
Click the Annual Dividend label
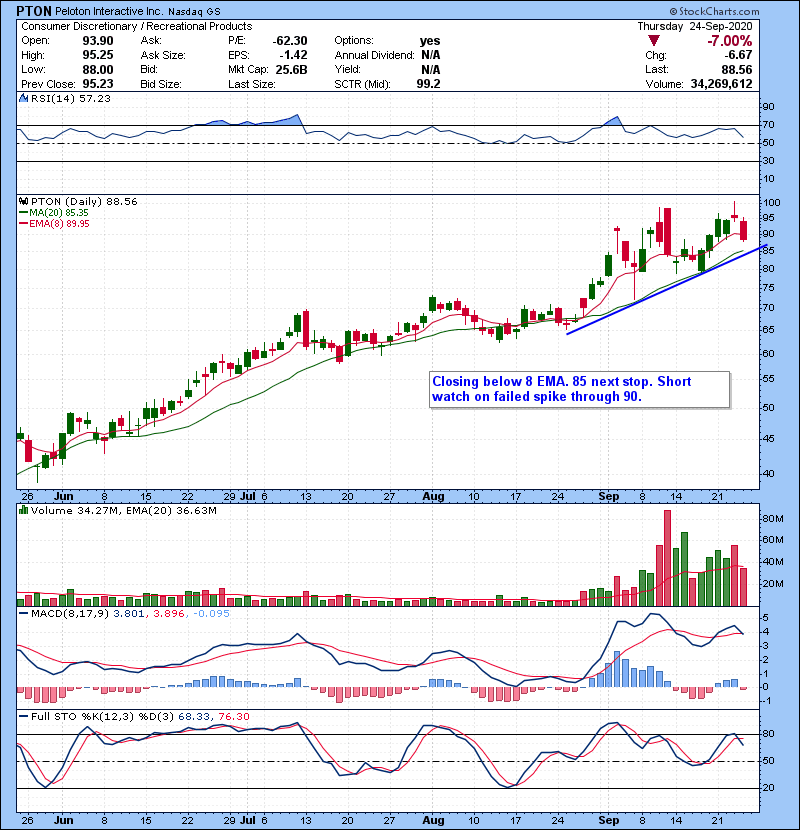(x=374, y=55)
